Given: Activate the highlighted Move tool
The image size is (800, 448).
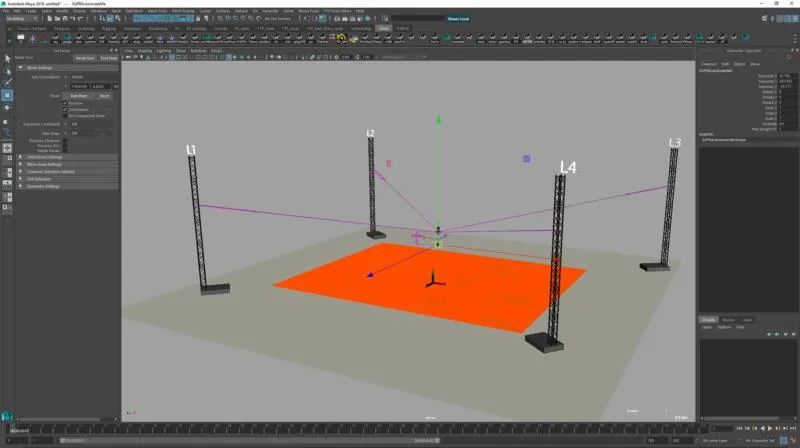Looking at the screenshot, I should coord(7,96).
